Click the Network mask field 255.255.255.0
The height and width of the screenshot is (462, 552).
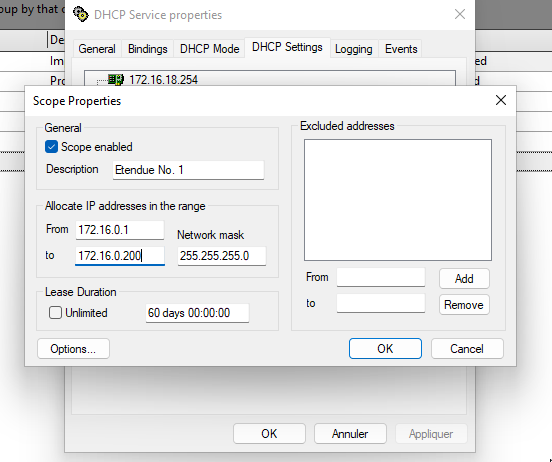tap(222, 256)
